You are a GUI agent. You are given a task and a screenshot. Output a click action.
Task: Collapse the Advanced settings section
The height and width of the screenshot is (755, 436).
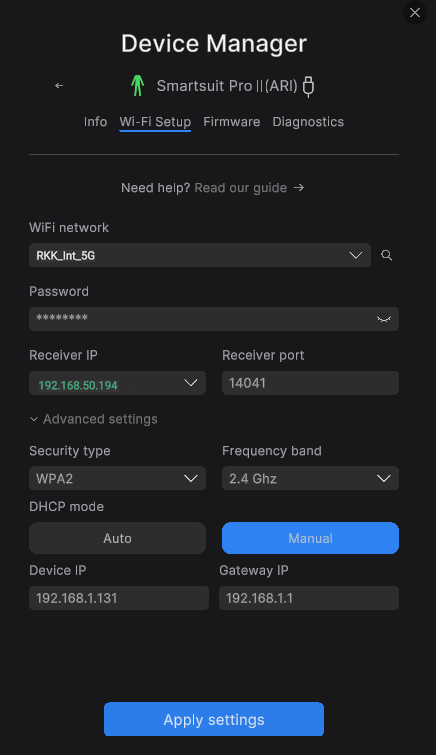coord(93,419)
